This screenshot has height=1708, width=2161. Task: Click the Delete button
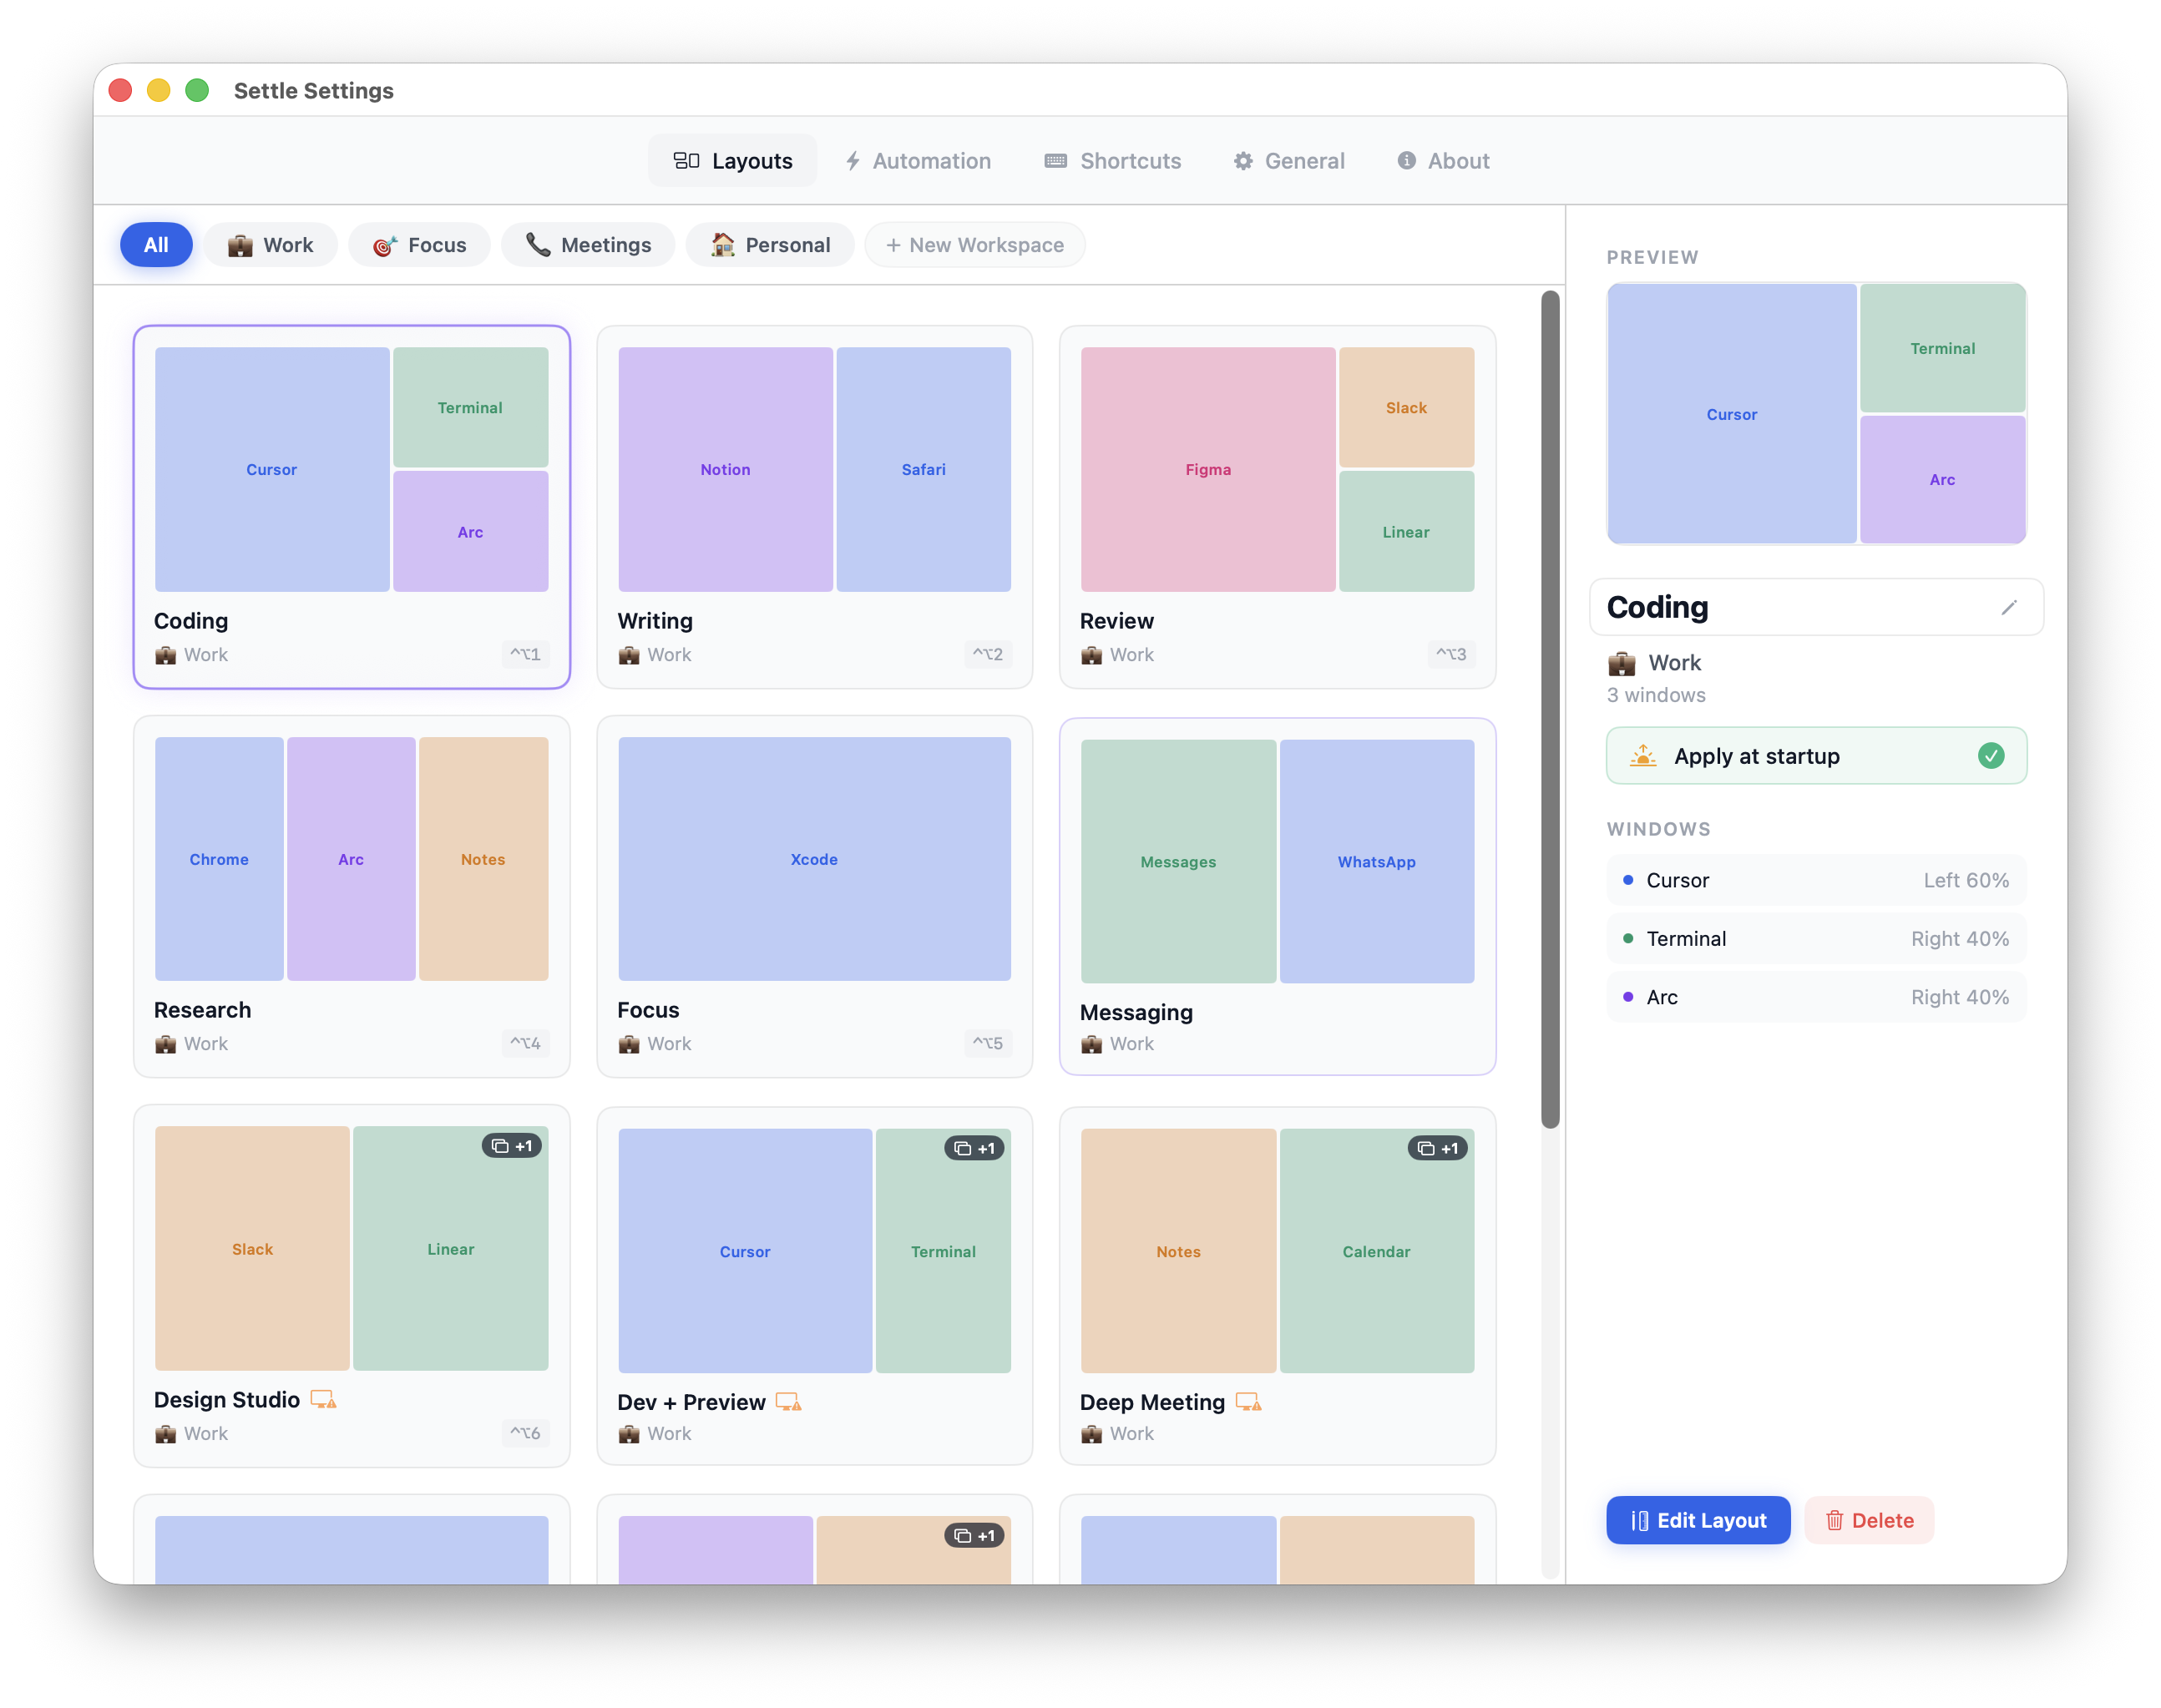pos(1868,1520)
